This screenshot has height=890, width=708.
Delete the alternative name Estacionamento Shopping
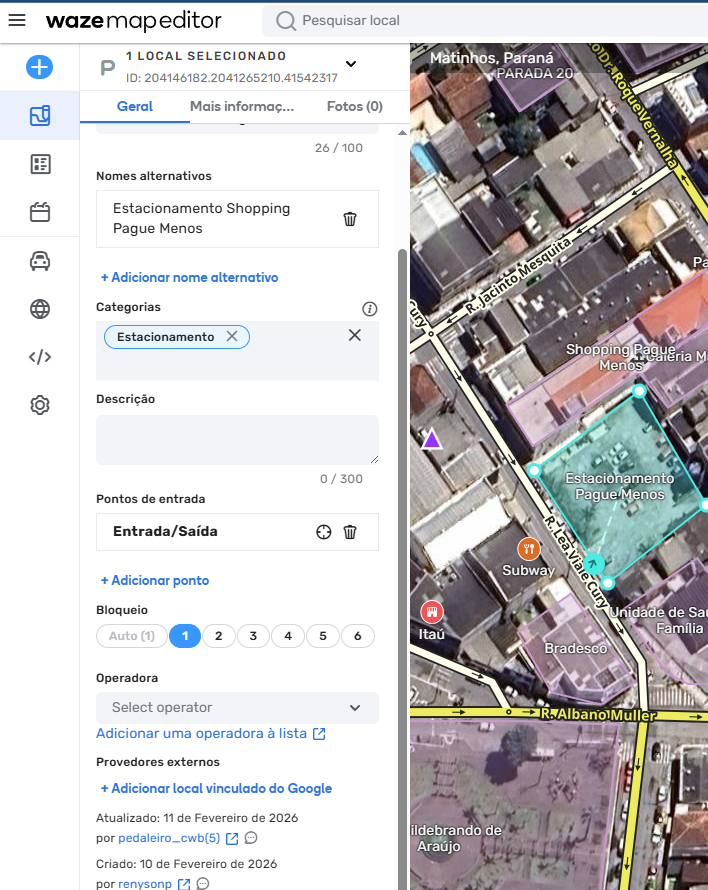click(350, 219)
